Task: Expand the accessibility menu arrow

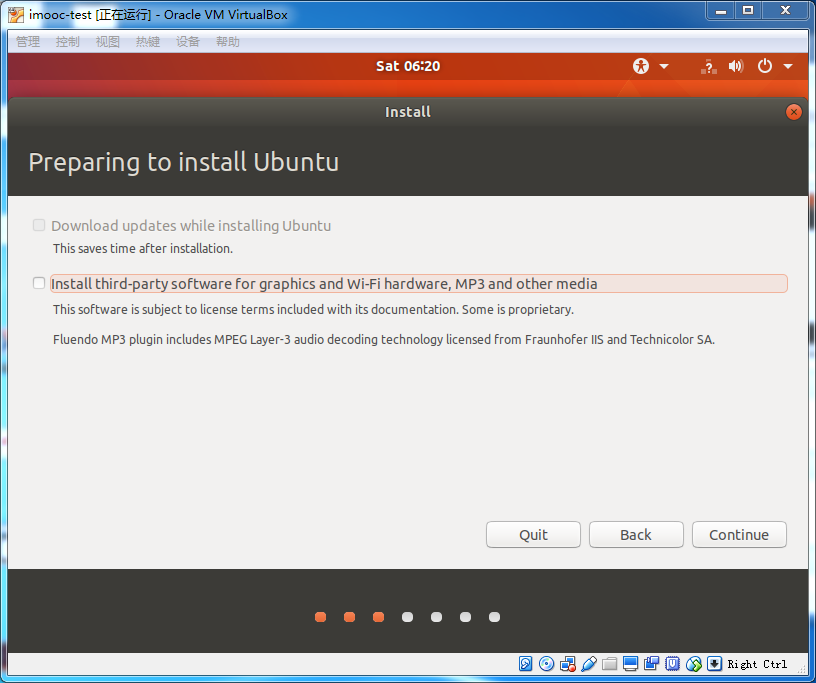Action: (x=664, y=66)
